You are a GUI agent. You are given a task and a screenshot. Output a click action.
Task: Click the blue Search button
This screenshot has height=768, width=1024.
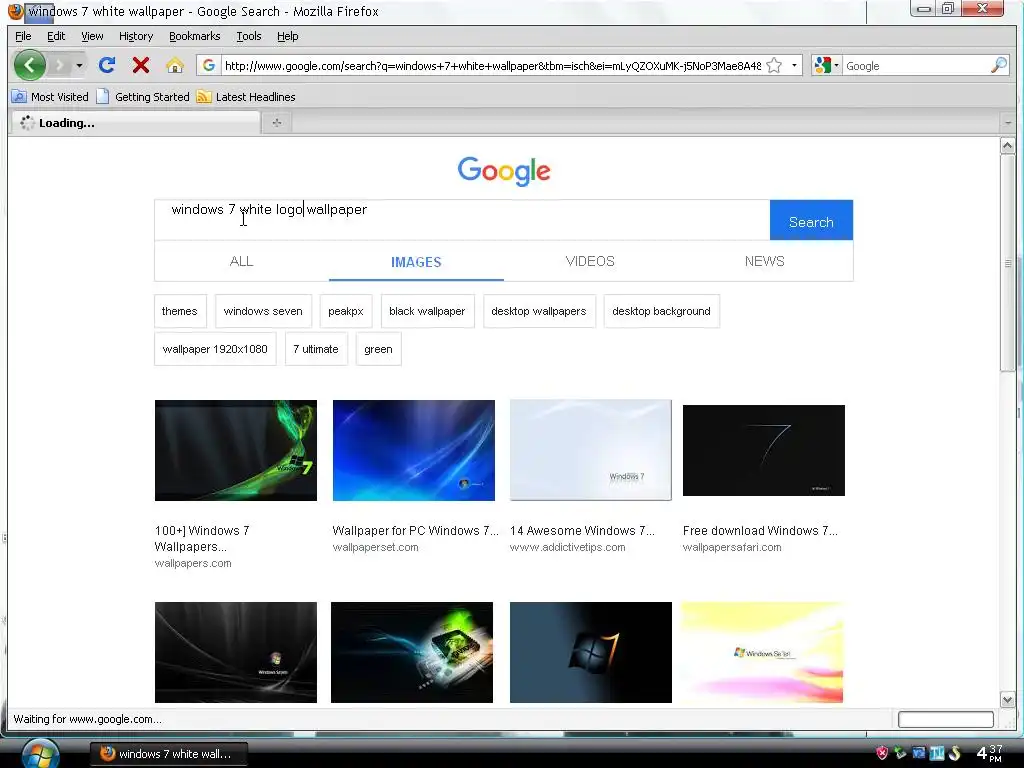(811, 220)
